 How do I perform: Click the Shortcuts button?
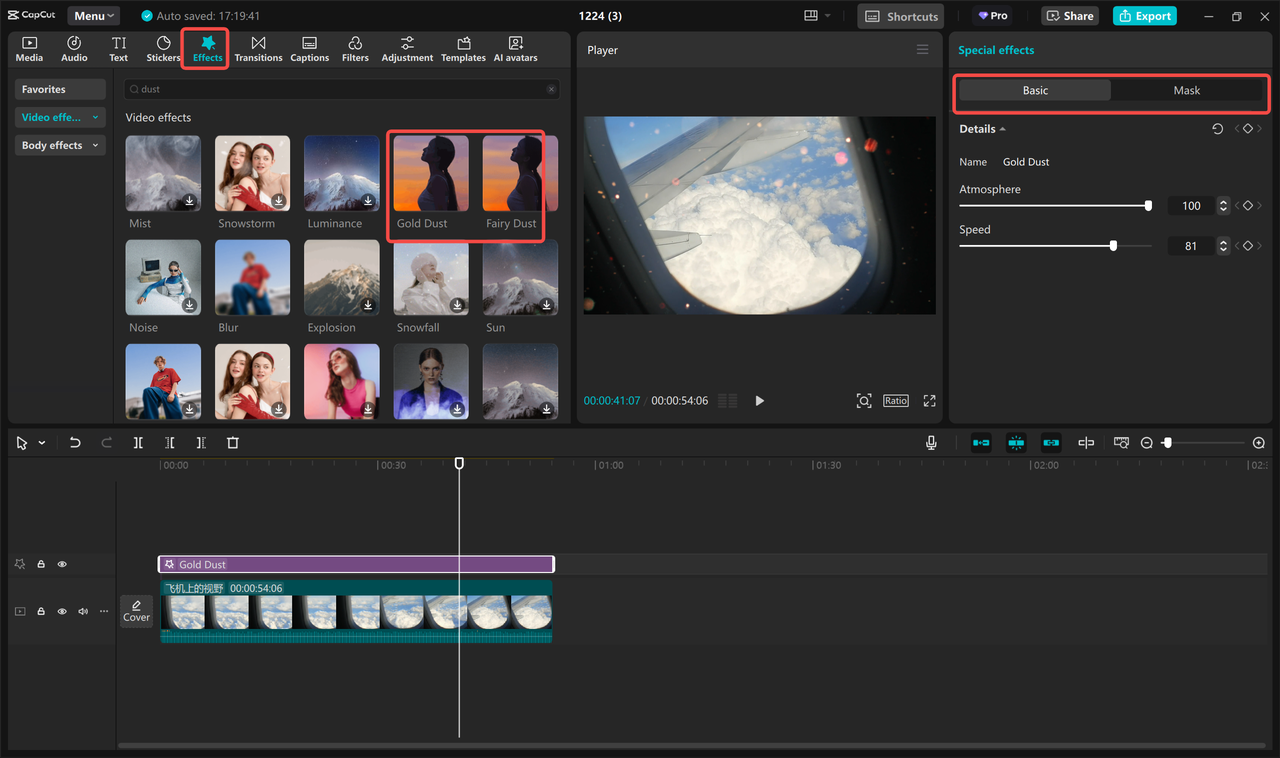point(899,15)
